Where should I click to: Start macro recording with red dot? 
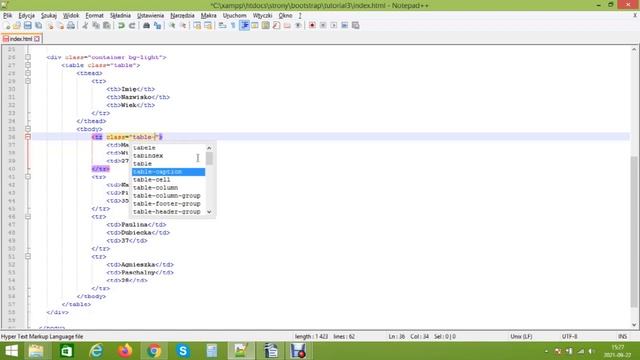(312, 25)
